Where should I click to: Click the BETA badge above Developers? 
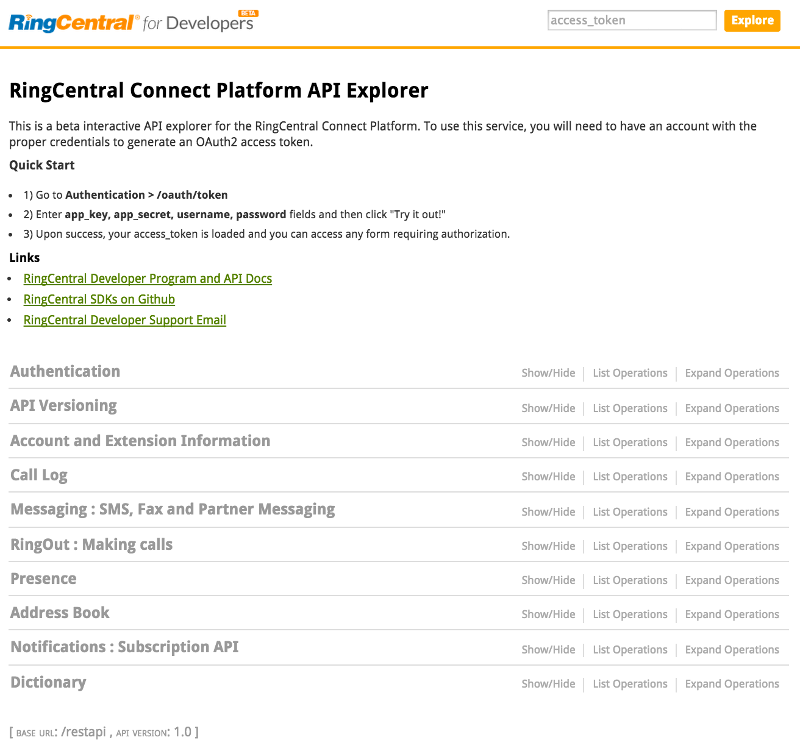pos(248,13)
